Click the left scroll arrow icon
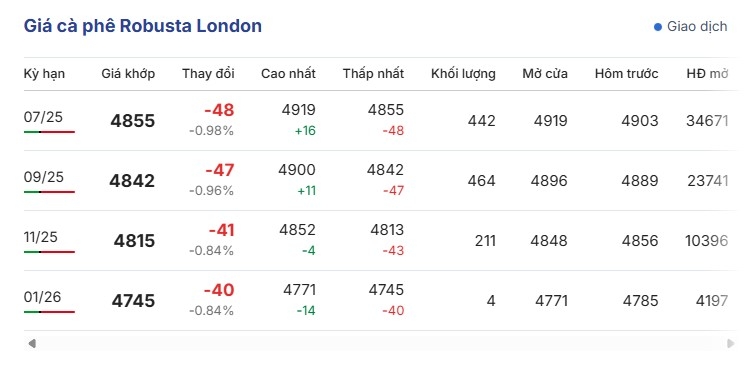756x365 pixels. coord(32,343)
